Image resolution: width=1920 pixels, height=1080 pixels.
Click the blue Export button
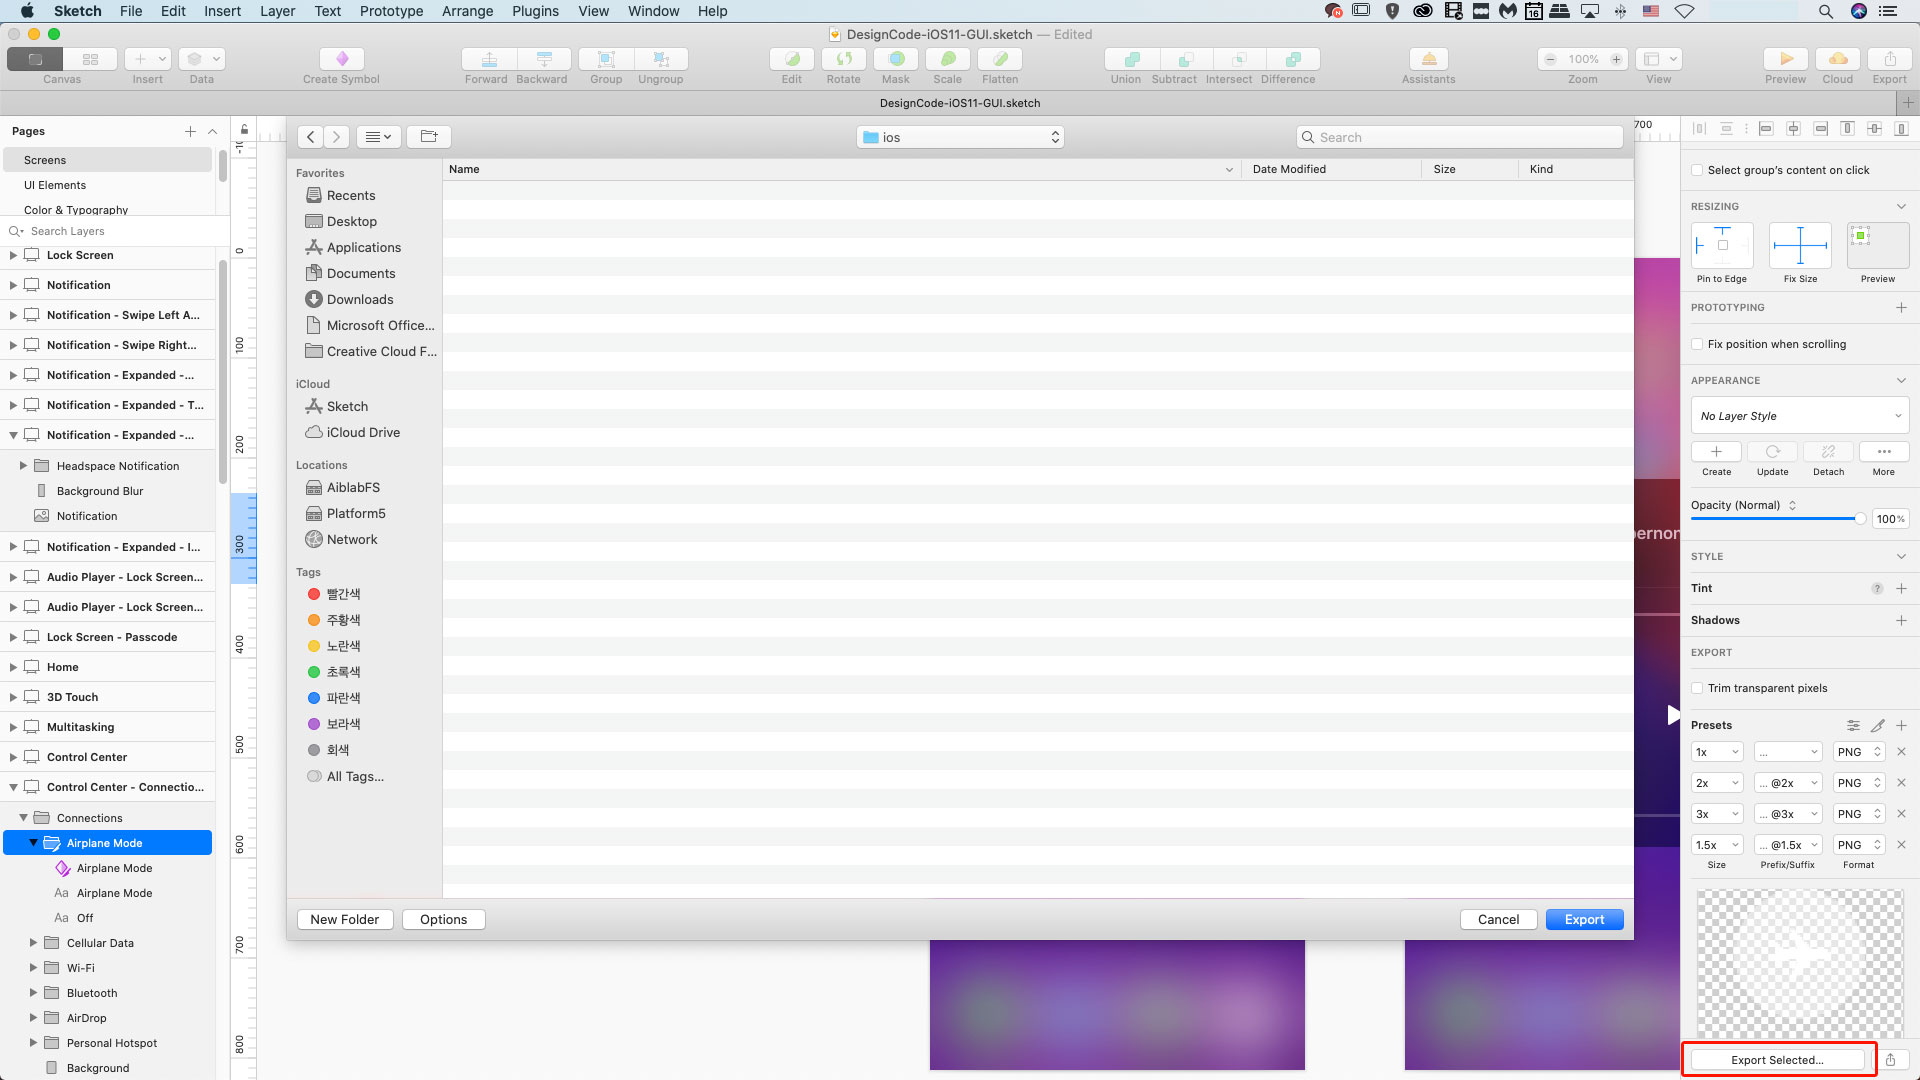pos(1584,919)
